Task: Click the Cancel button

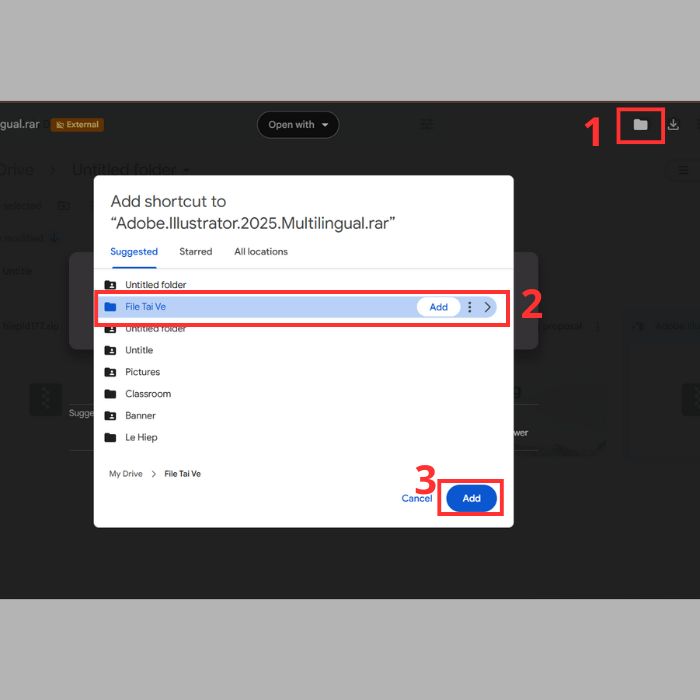Action: 417,498
